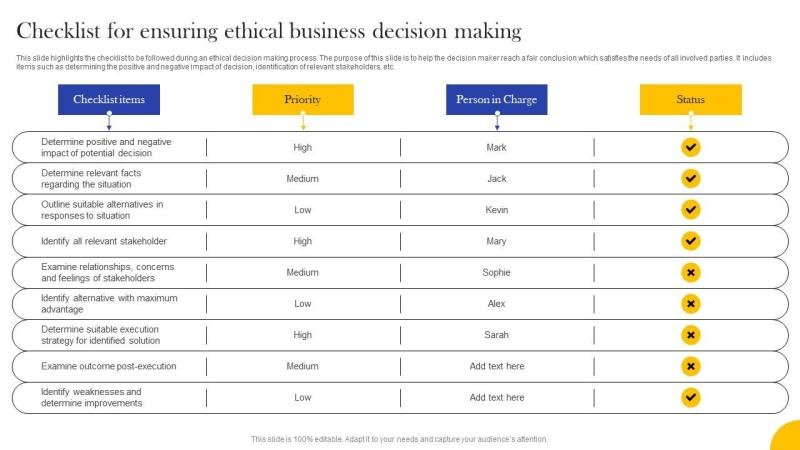
Task: Select the Person in Charge header
Action: [x=496, y=100]
